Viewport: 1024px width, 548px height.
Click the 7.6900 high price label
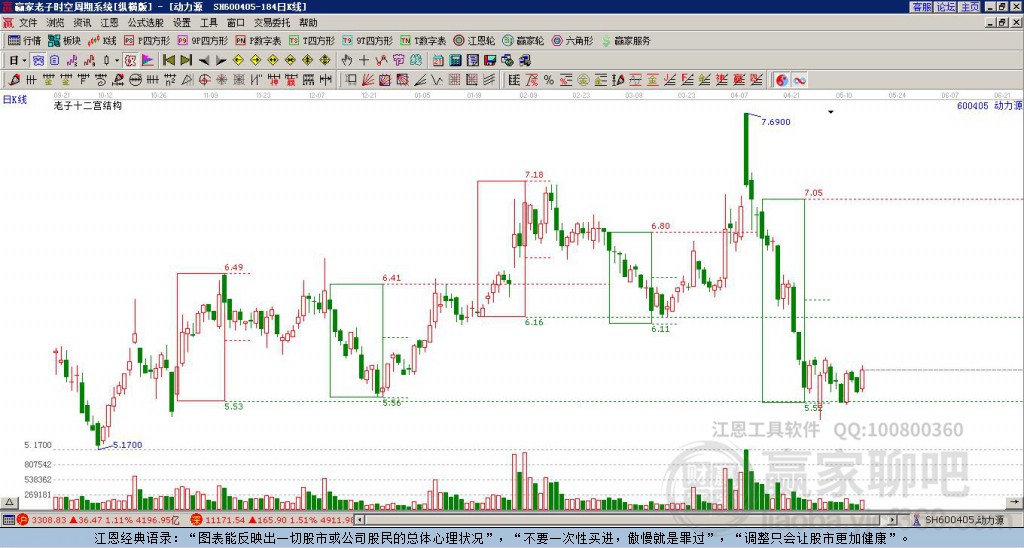click(x=776, y=122)
